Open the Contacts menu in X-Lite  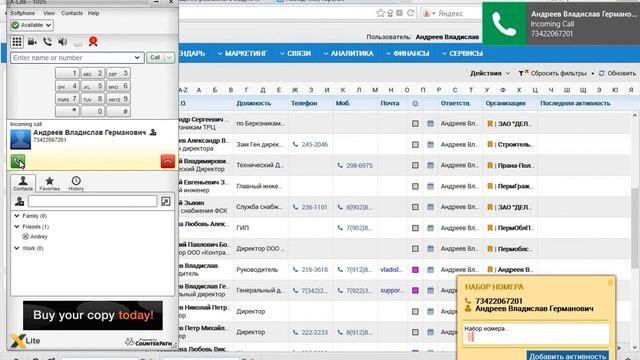72,13
